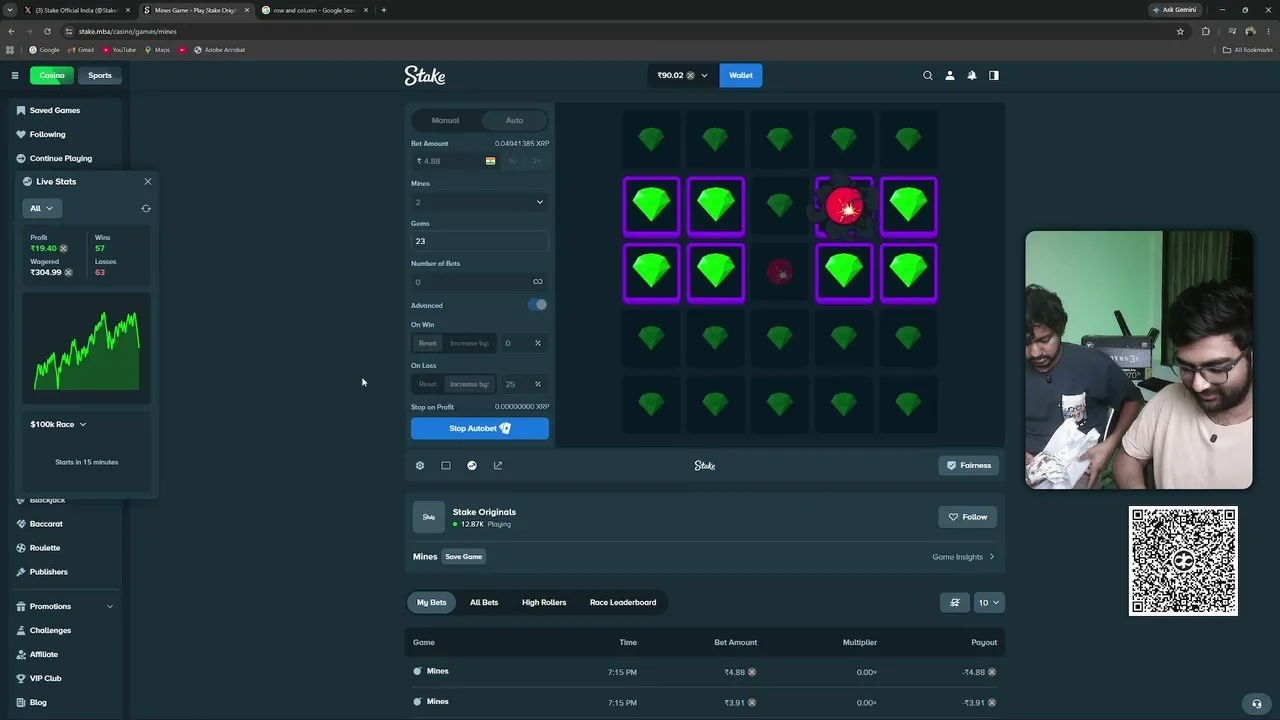
Task: Switch to Casino section
Action: [52, 75]
